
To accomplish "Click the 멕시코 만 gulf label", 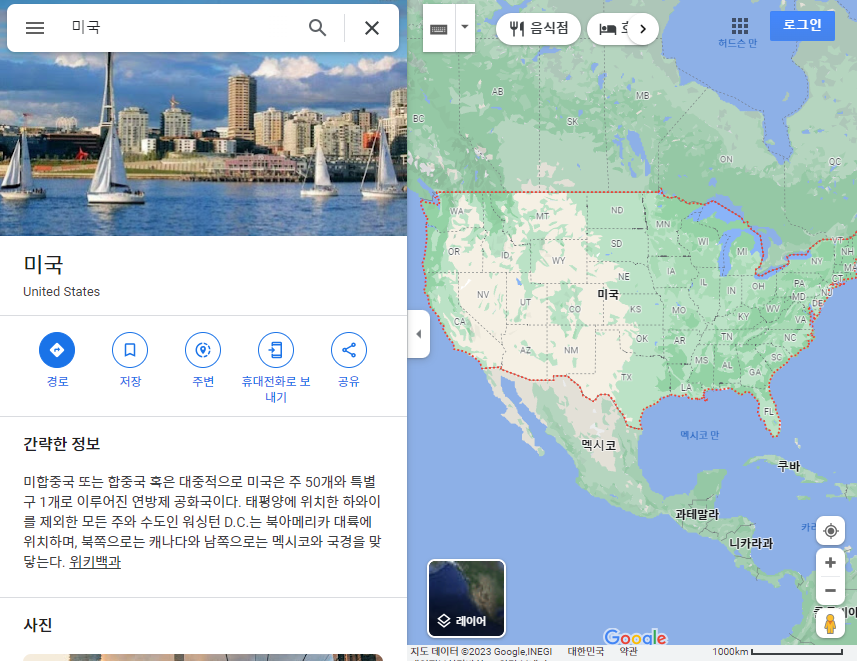I will tap(700, 435).
